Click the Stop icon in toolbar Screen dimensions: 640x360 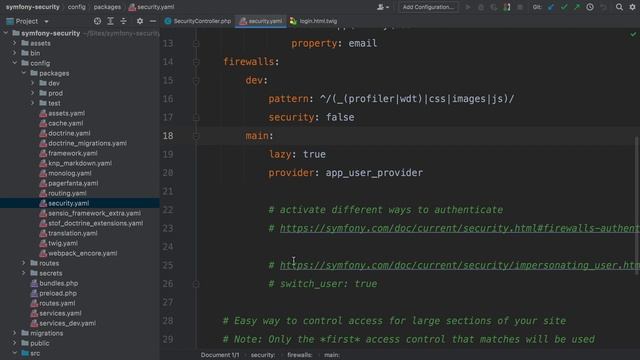(520, 7)
